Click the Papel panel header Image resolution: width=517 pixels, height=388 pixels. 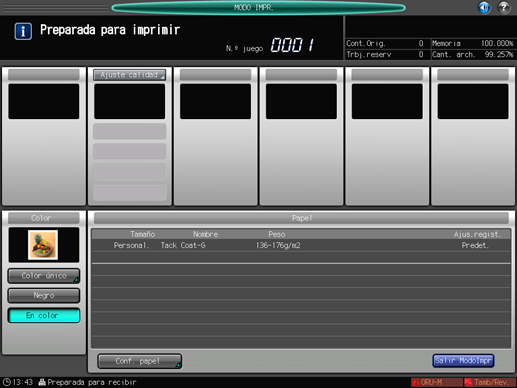pos(301,218)
